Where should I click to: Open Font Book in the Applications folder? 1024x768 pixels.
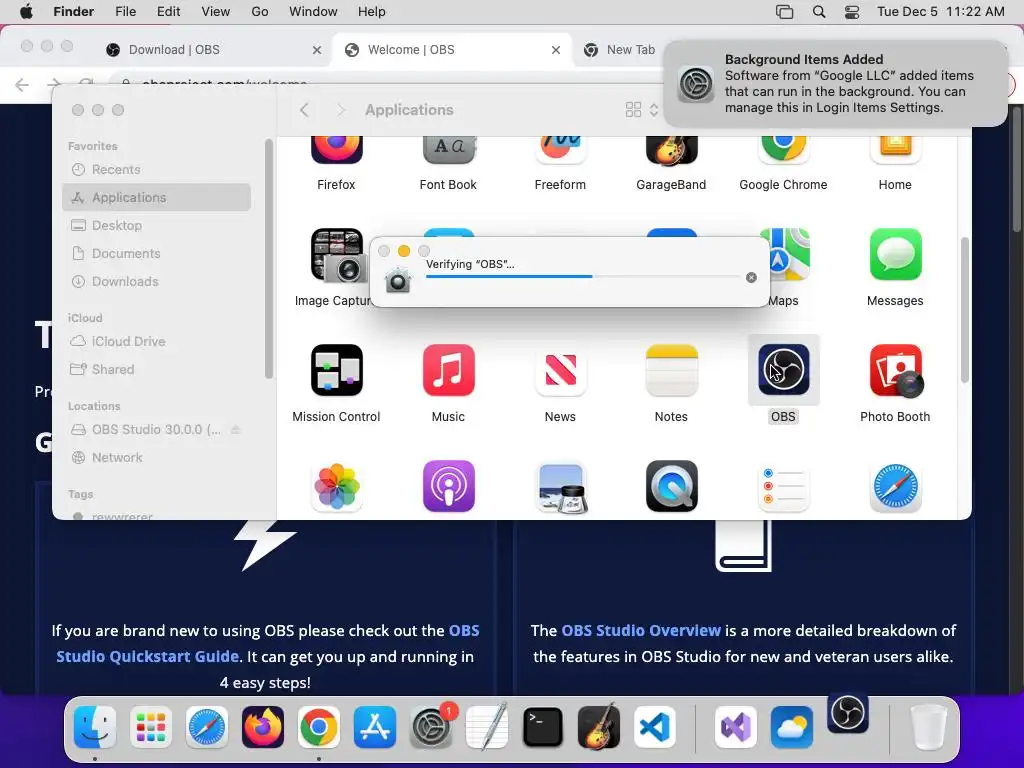(x=448, y=150)
